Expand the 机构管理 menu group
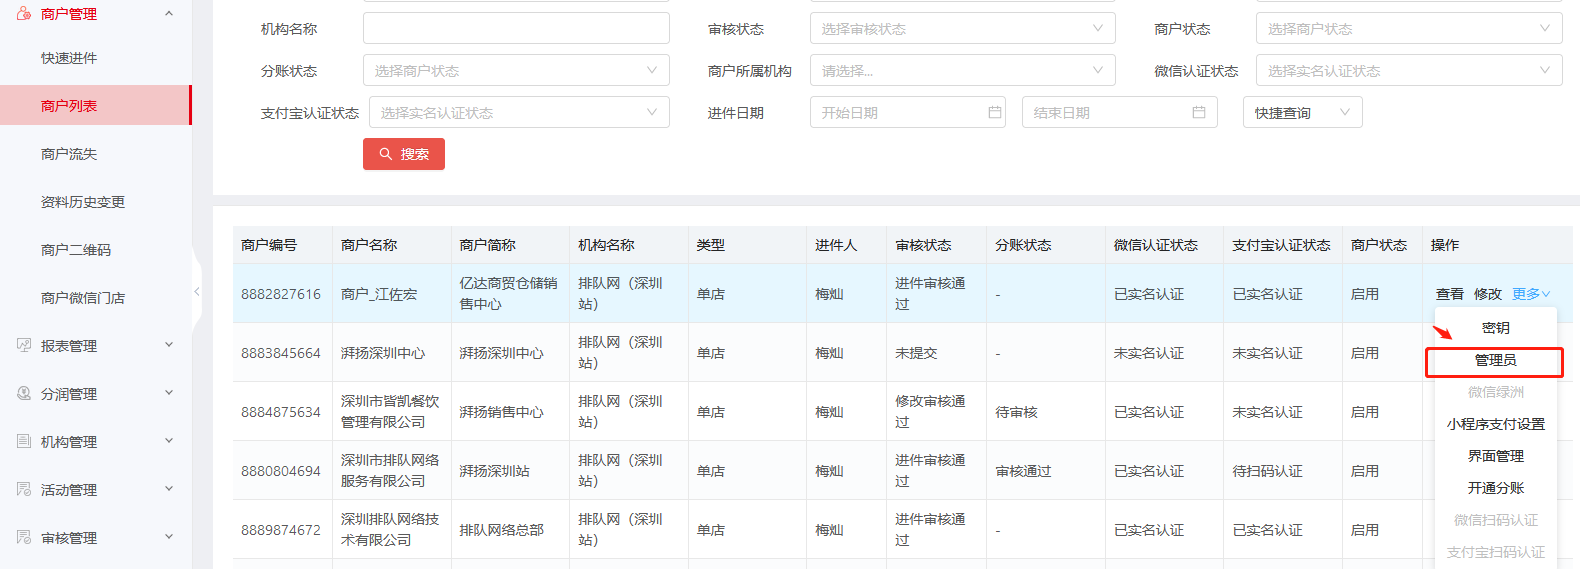Image resolution: width=1580 pixels, height=569 pixels. click(x=169, y=441)
